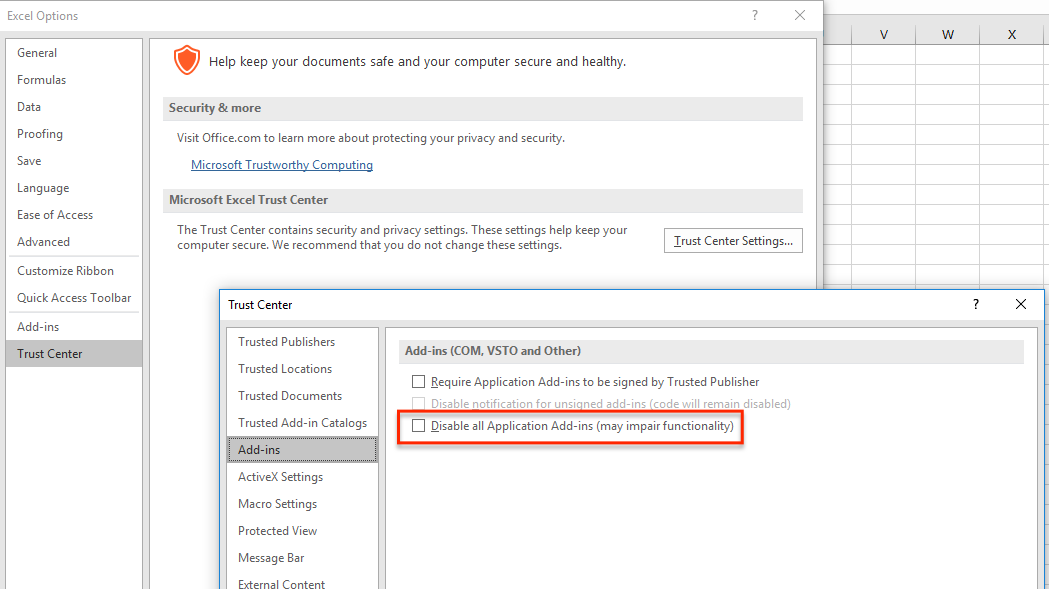Select General in Excel Options sidebar
The image size is (1049, 589).
pyautogui.click(x=37, y=53)
